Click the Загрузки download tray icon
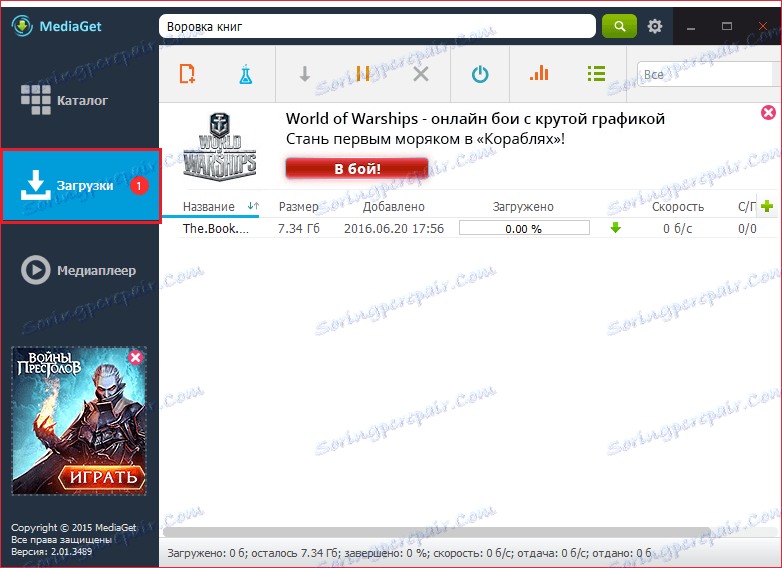The height and width of the screenshot is (568, 782). (x=35, y=185)
